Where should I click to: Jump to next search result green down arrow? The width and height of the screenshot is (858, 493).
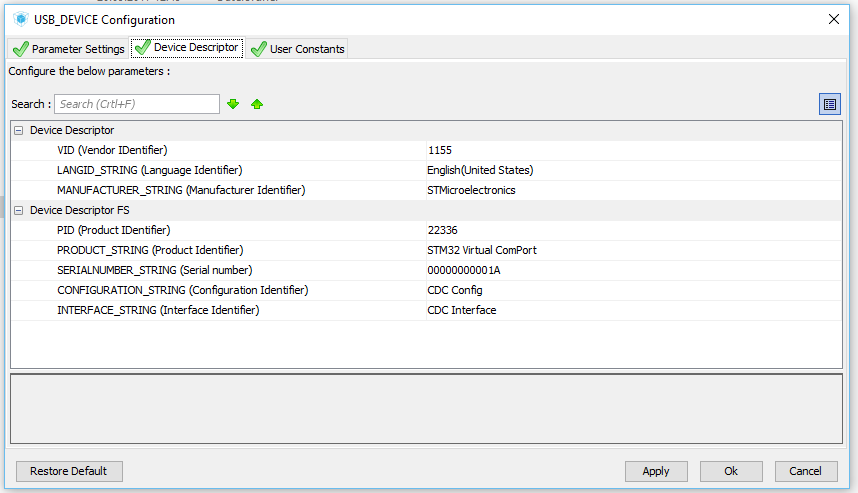click(233, 104)
